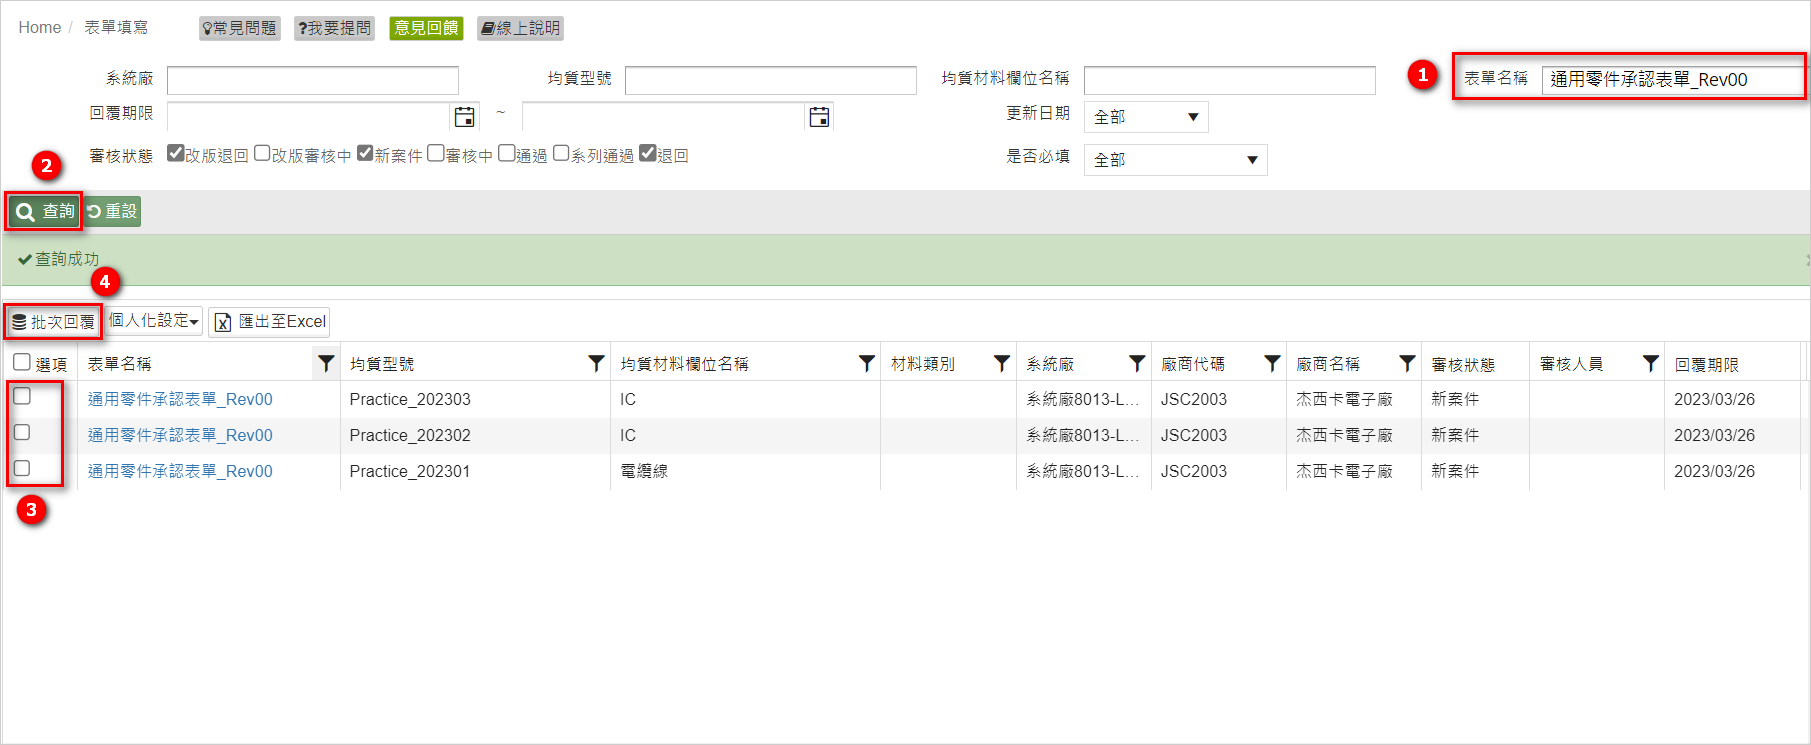Image resolution: width=1811 pixels, height=745 pixels.
Task: Filter the 表單名稱 column
Action: click(x=326, y=363)
